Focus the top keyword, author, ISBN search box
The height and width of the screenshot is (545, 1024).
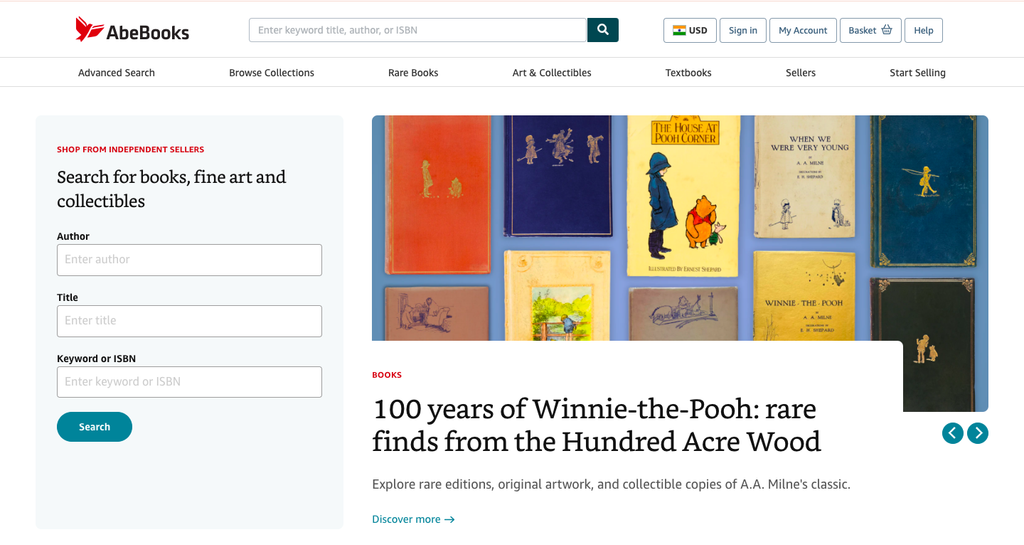pyautogui.click(x=418, y=30)
